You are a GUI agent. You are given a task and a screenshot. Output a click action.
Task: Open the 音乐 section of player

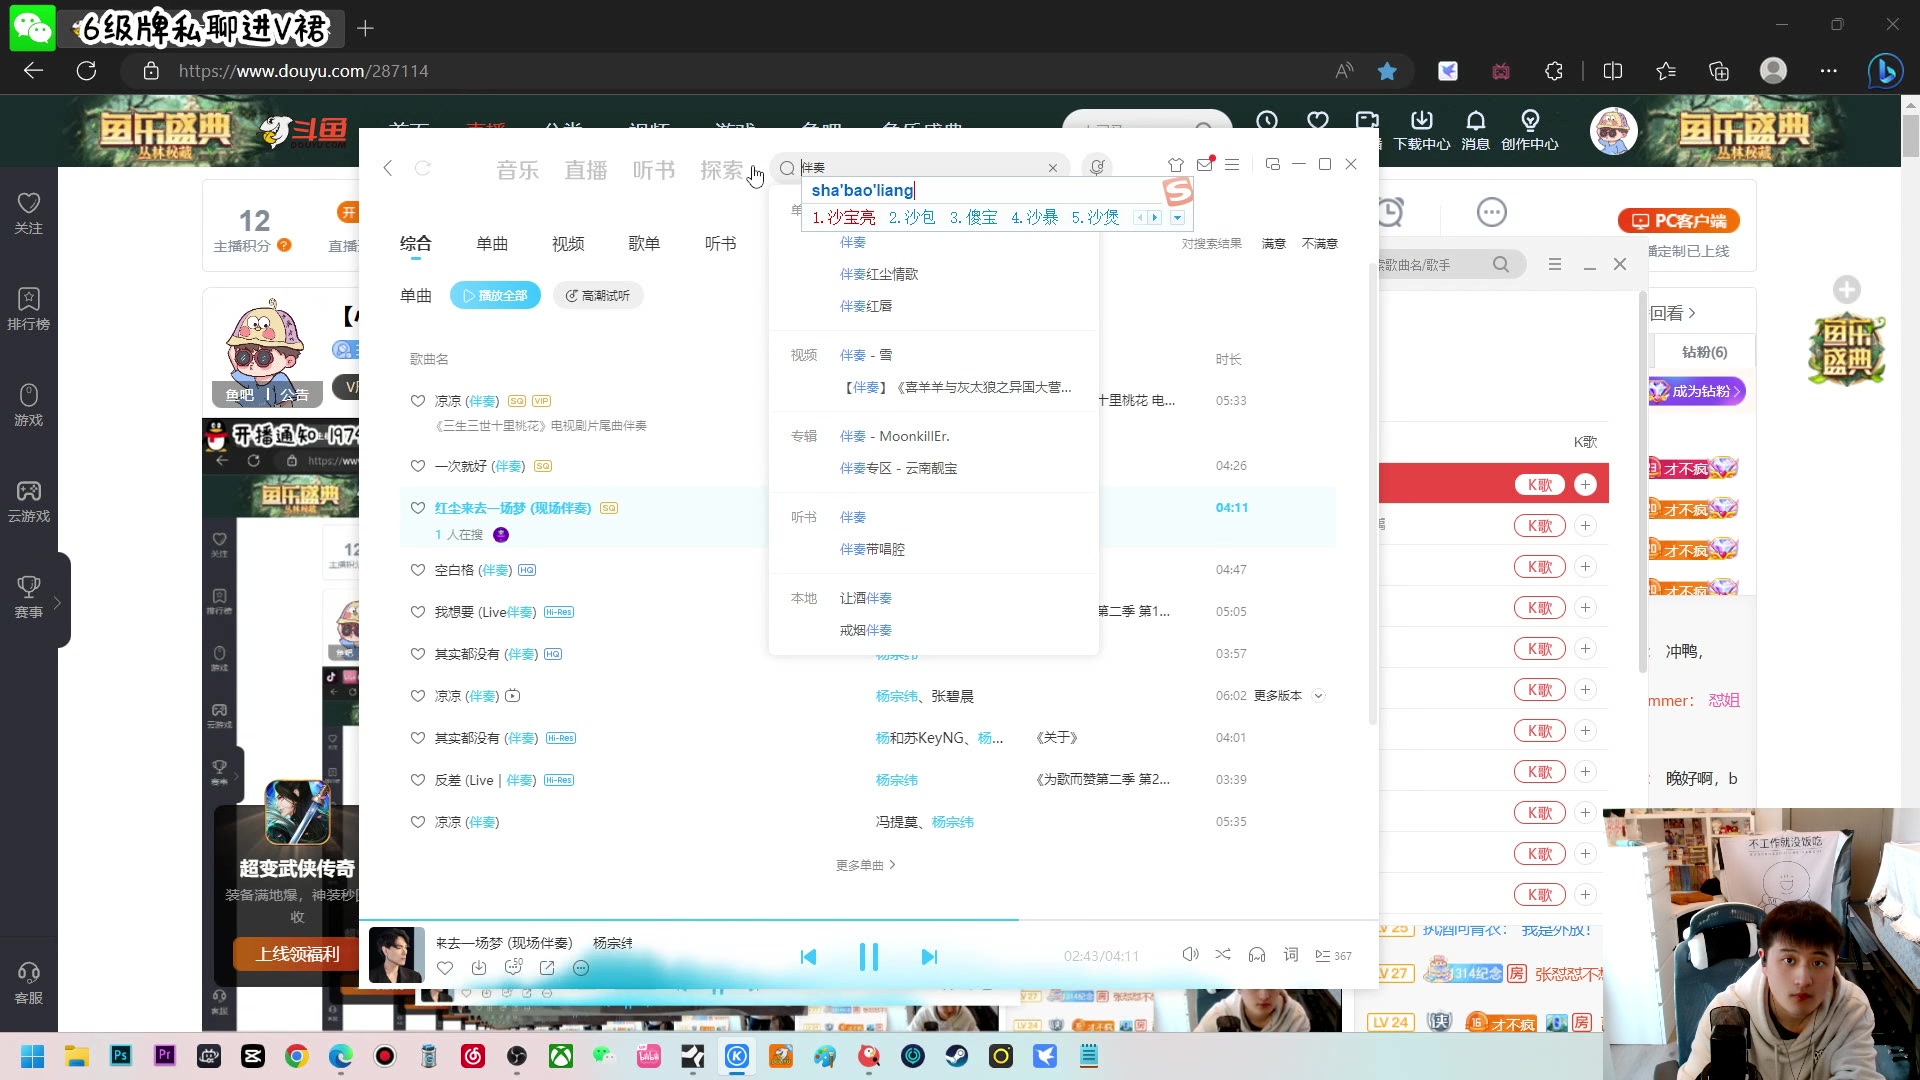tap(517, 170)
